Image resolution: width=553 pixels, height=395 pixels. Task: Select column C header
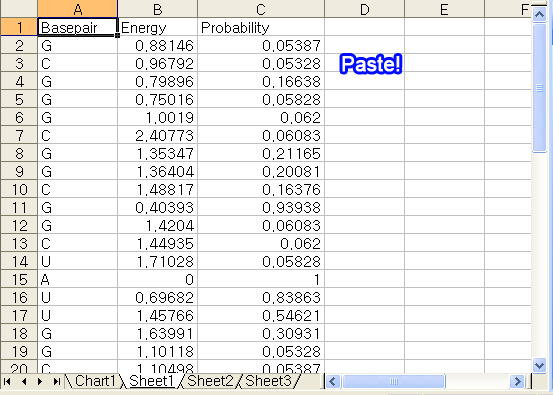pyautogui.click(x=261, y=9)
